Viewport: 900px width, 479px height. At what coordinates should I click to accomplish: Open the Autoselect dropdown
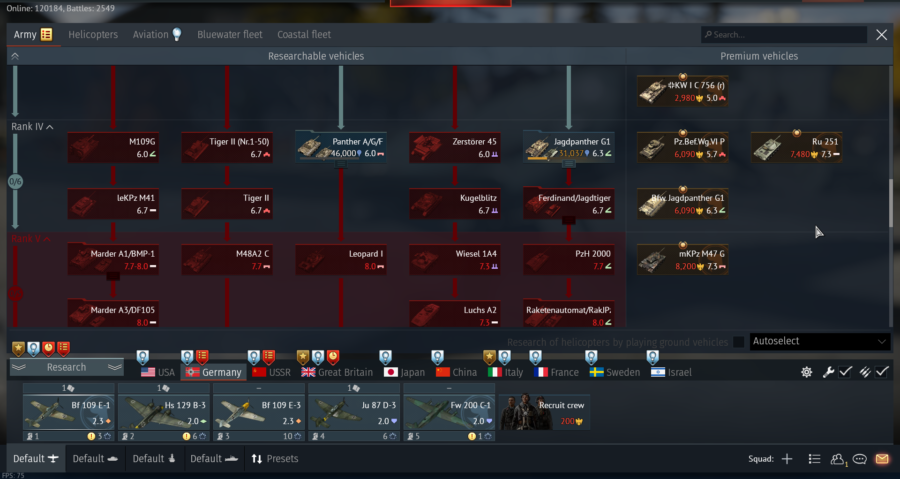coord(818,342)
